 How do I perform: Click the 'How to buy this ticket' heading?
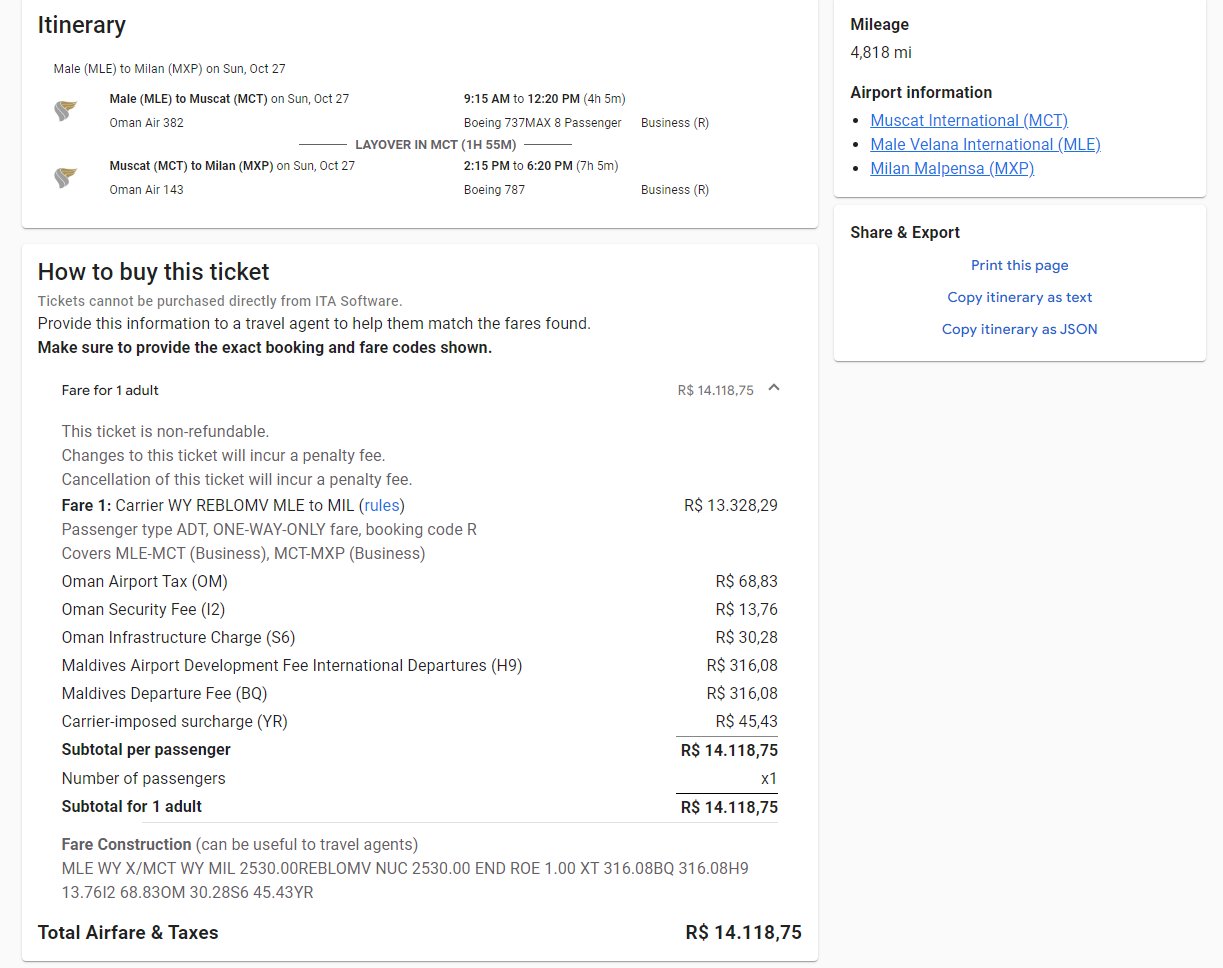tap(154, 272)
